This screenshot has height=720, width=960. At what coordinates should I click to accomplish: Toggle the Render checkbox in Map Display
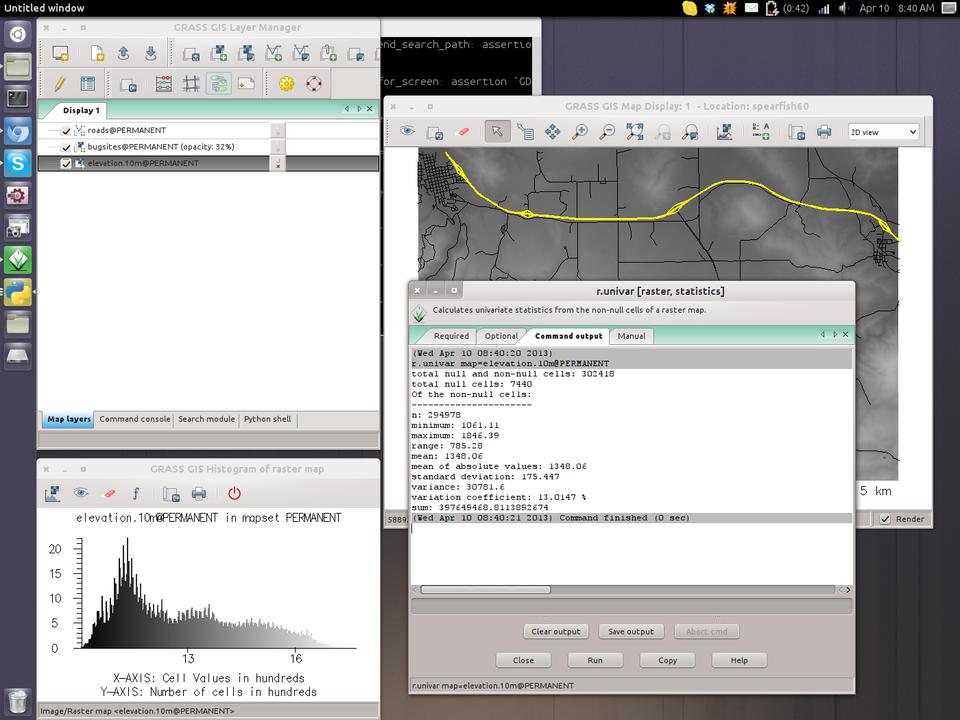pyautogui.click(x=885, y=519)
